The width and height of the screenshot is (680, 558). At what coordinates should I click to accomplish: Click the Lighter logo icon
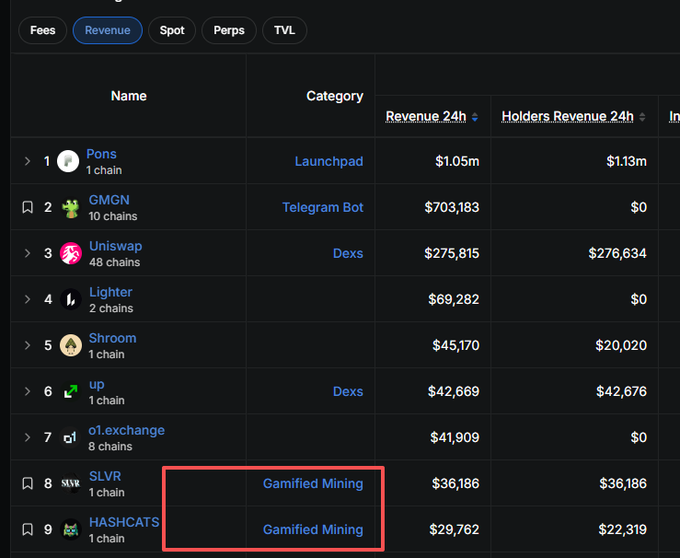[x=71, y=299]
